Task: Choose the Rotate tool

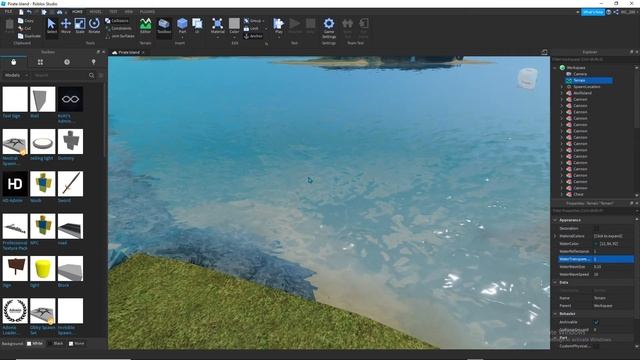Action: click(x=94, y=26)
